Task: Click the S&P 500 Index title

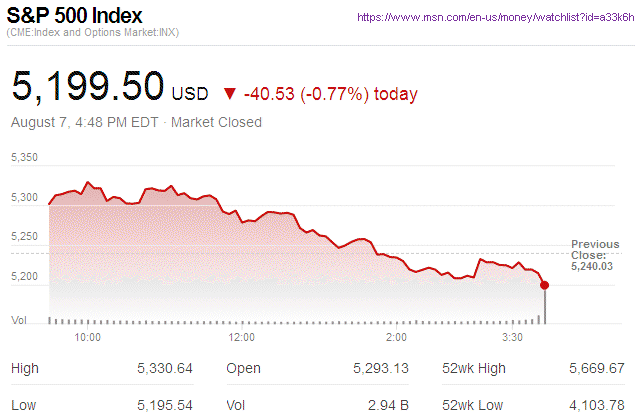Action: [76, 17]
